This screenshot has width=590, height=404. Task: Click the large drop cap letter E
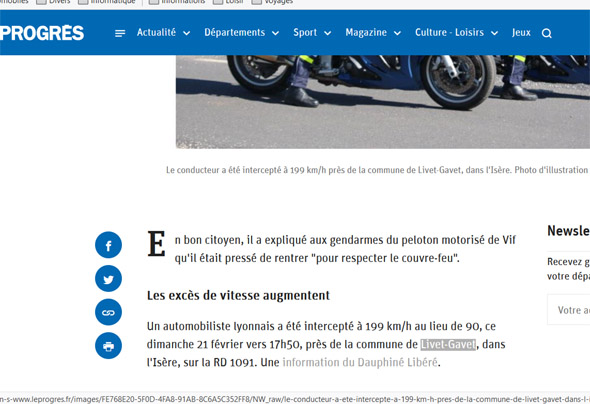[x=156, y=244]
